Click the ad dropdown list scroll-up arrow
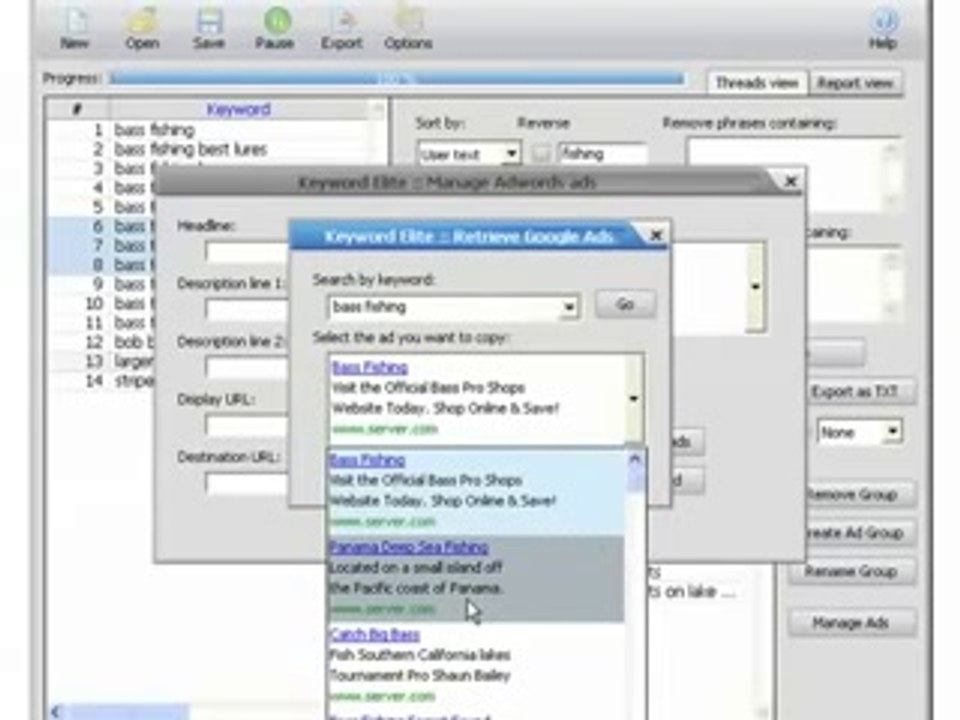 [635, 459]
